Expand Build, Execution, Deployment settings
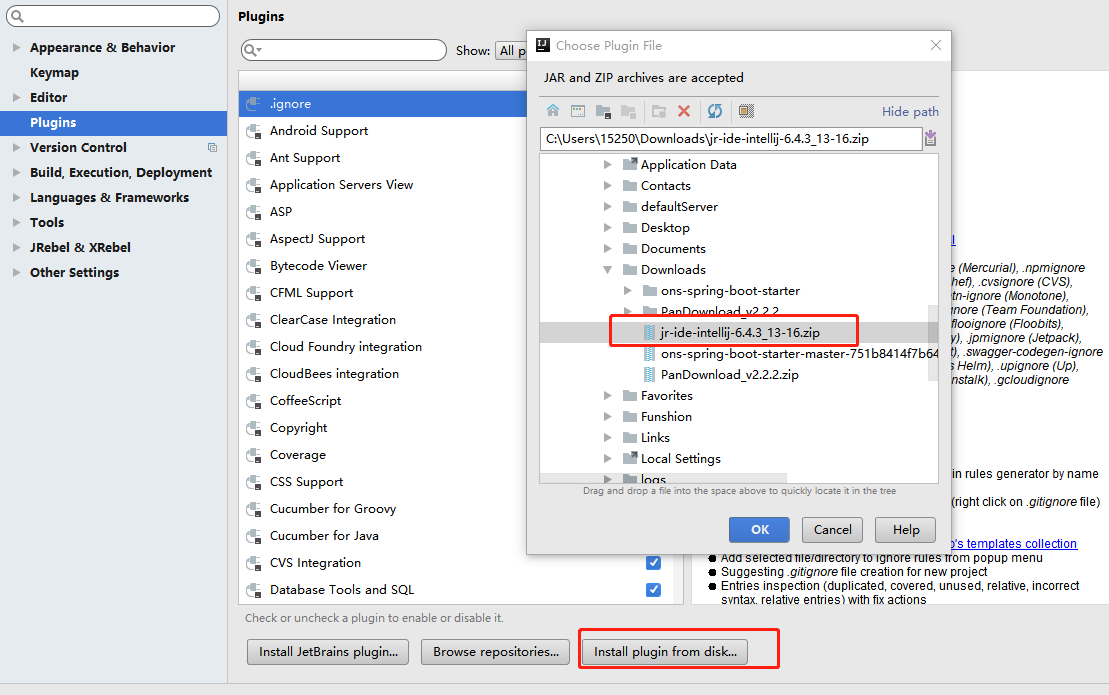The image size is (1109, 695). pos(16,173)
